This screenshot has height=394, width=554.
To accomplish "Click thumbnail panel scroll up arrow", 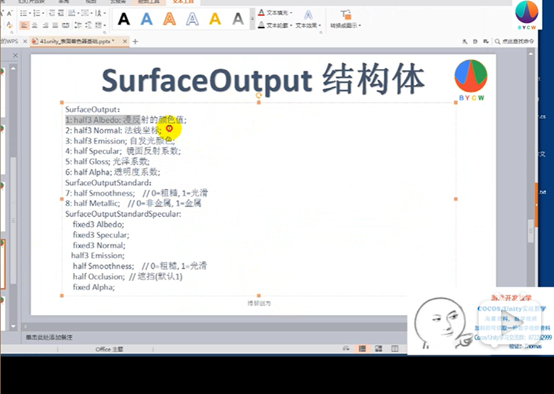I will click(x=13, y=68).
